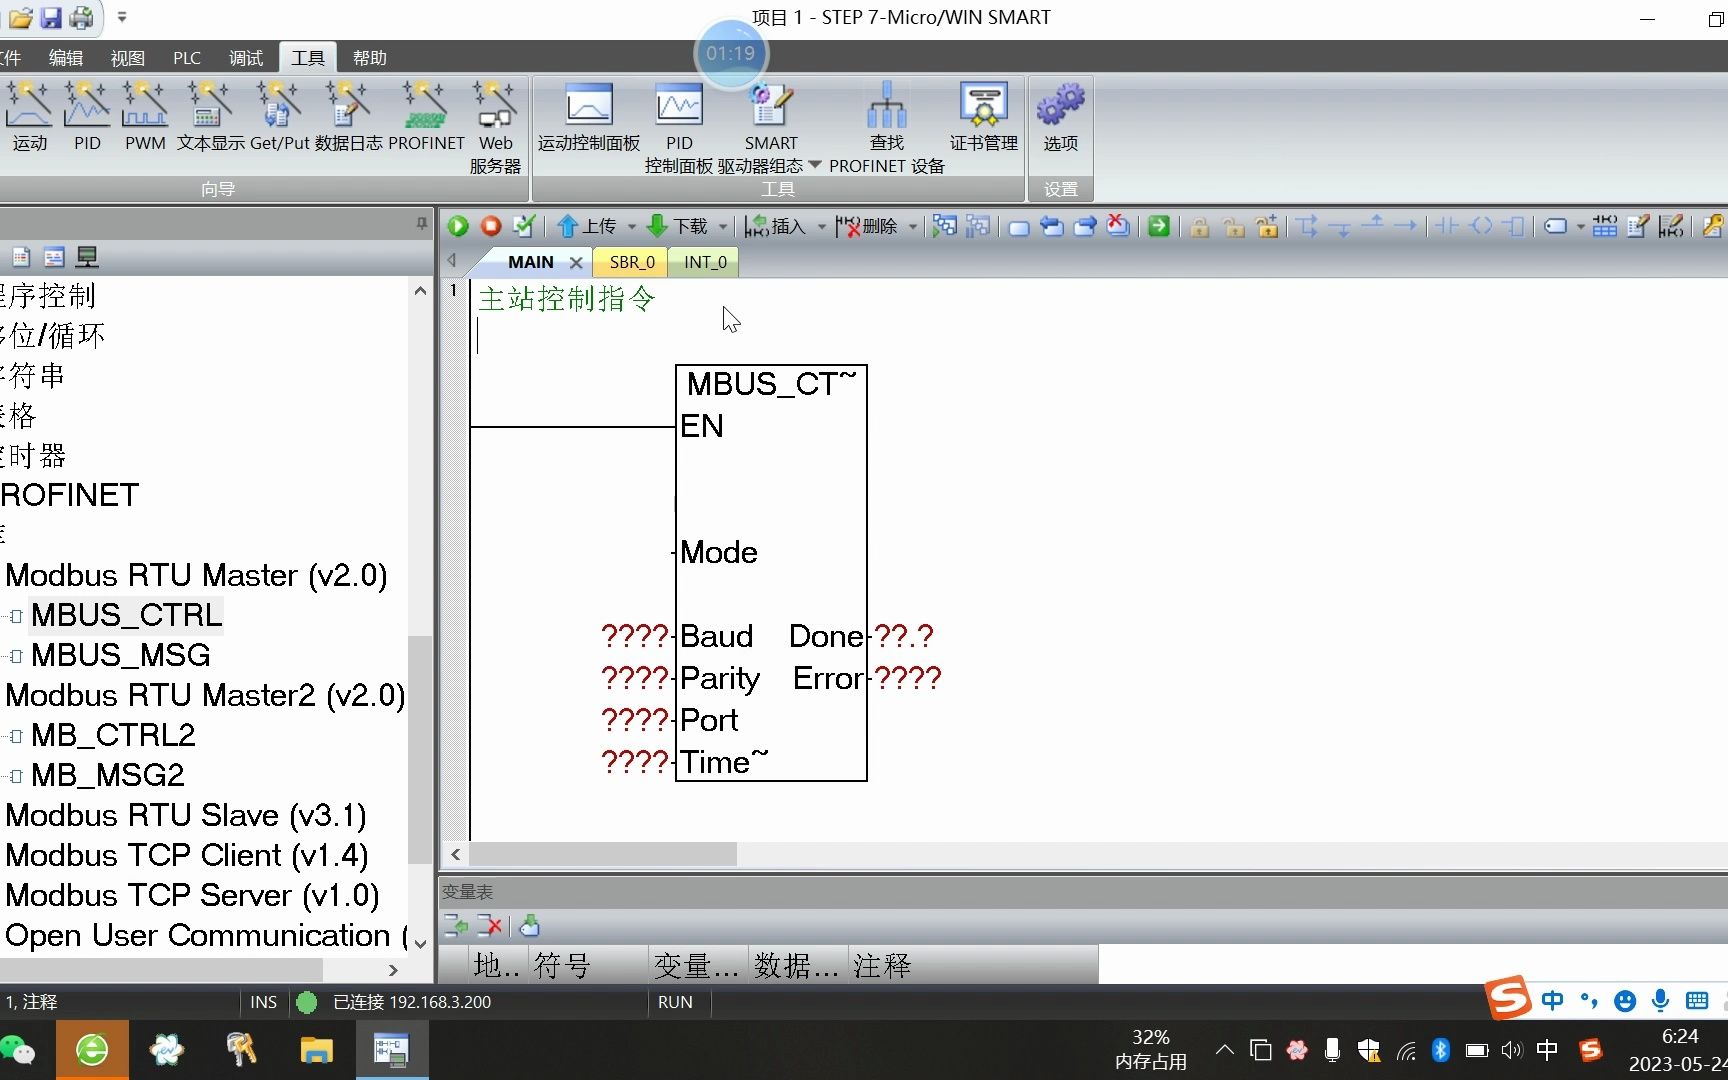Select the MBUS_MSG instruction in tree
The height and width of the screenshot is (1080, 1728).
[x=120, y=655]
